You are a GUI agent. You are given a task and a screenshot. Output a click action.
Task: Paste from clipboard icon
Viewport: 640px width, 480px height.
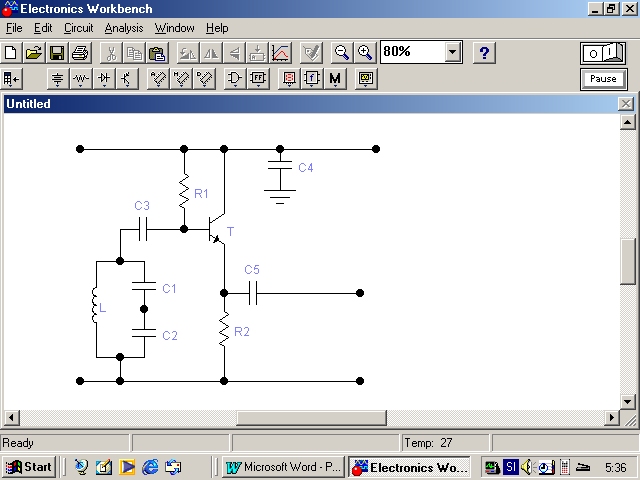tap(157, 53)
